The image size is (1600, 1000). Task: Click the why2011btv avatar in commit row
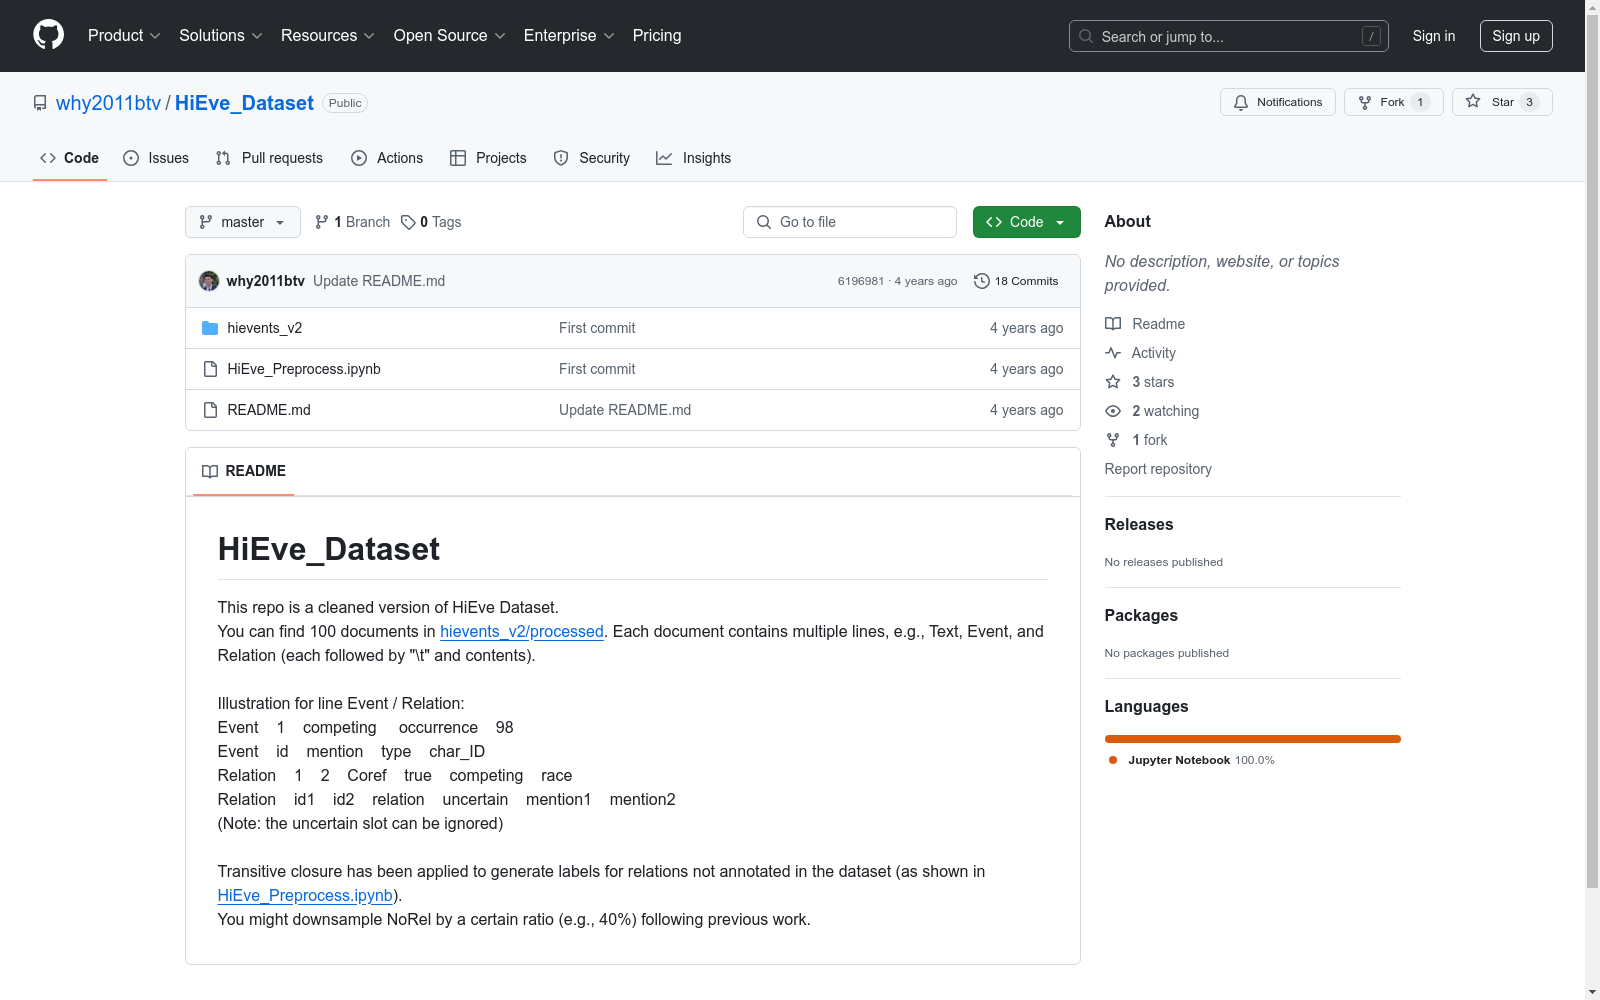(209, 281)
